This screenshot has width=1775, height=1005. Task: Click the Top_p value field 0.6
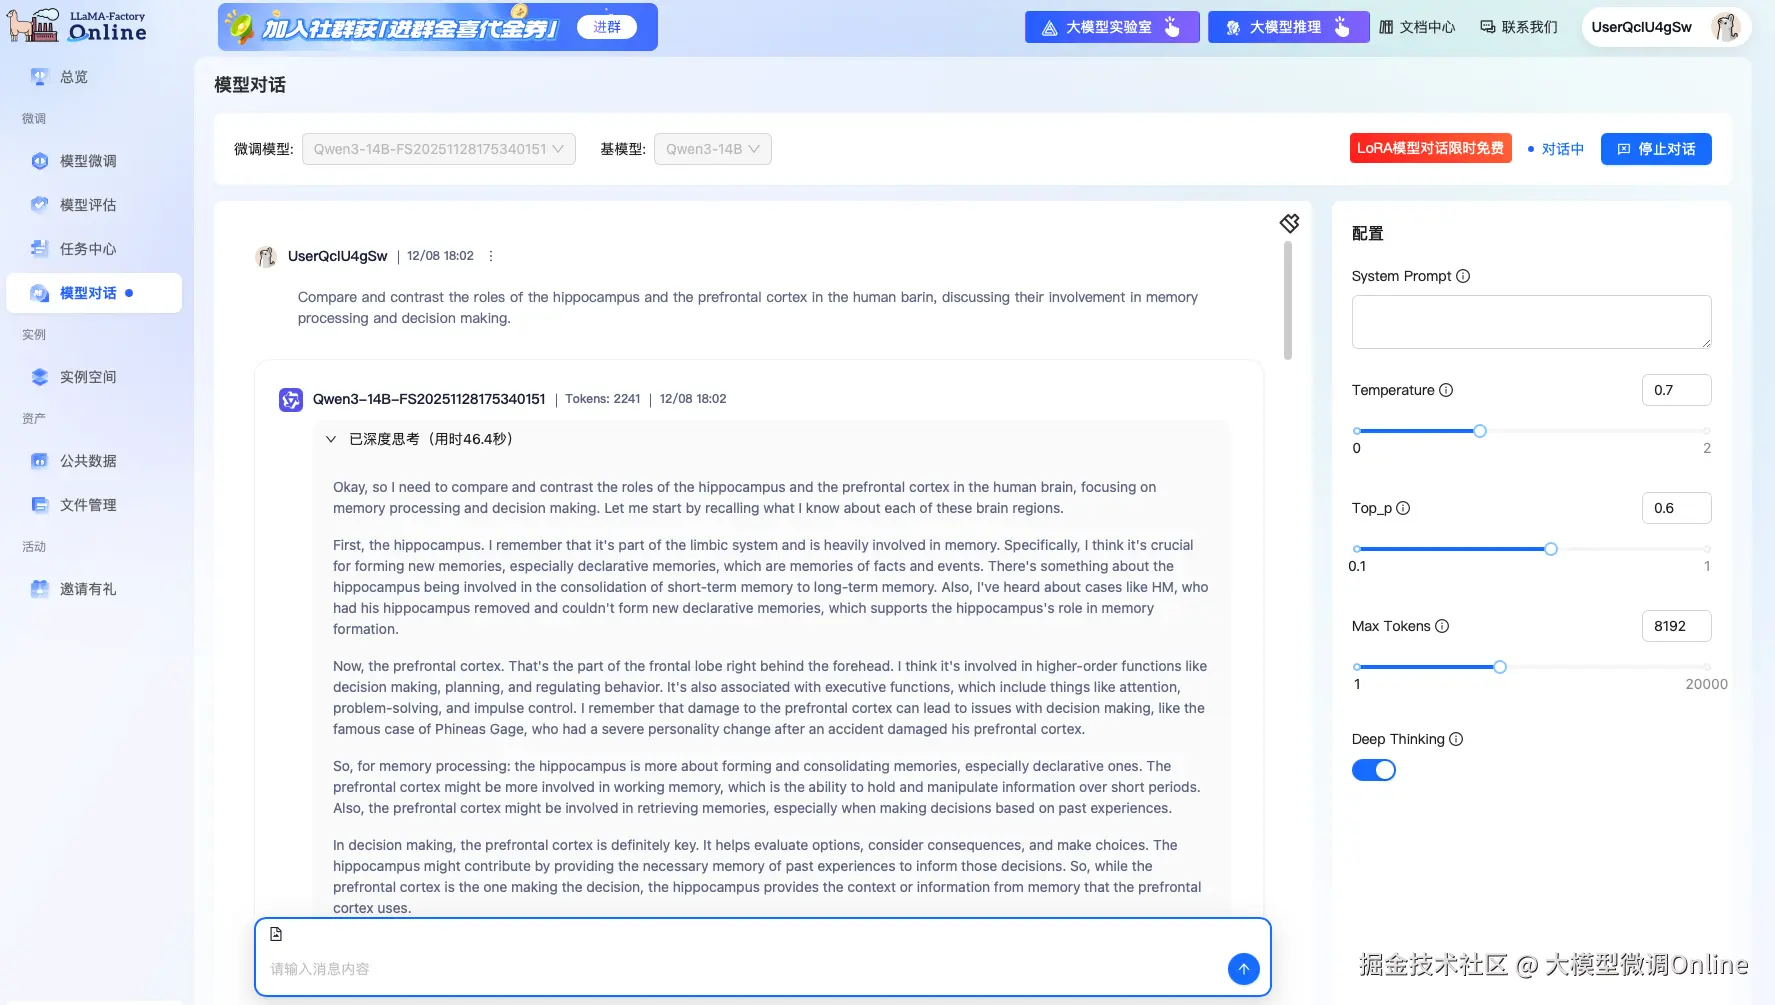(x=1677, y=508)
